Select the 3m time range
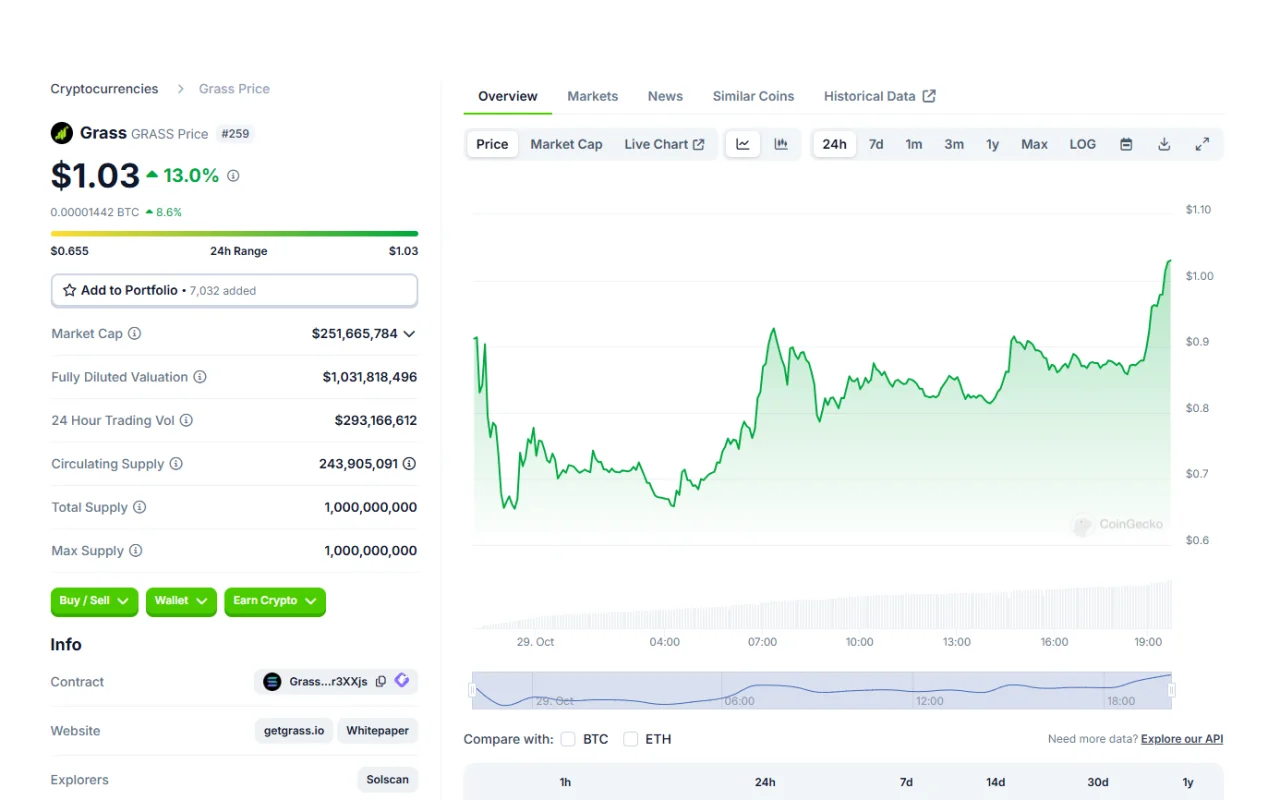This screenshot has width=1280, height=800. 954,144
